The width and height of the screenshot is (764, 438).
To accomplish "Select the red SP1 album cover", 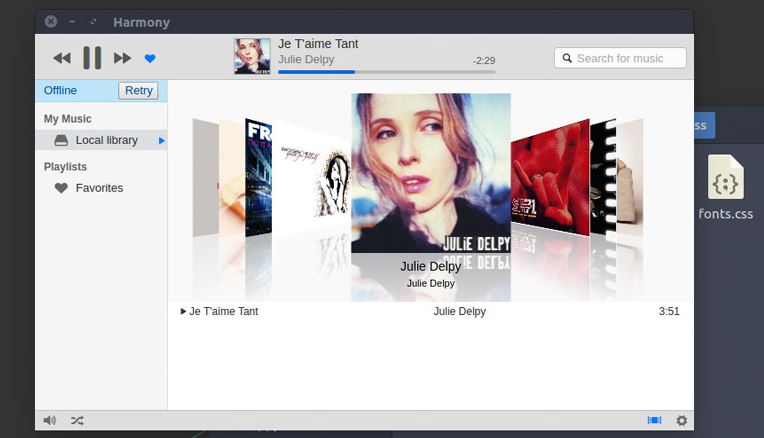I will tap(550, 178).
